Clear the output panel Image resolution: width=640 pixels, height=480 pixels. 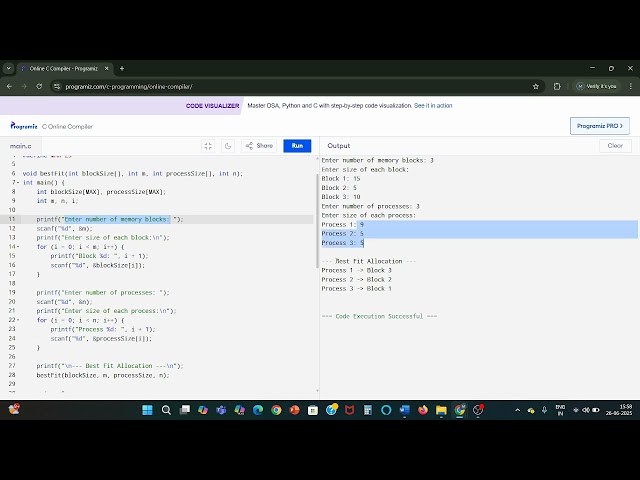coord(615,146)
